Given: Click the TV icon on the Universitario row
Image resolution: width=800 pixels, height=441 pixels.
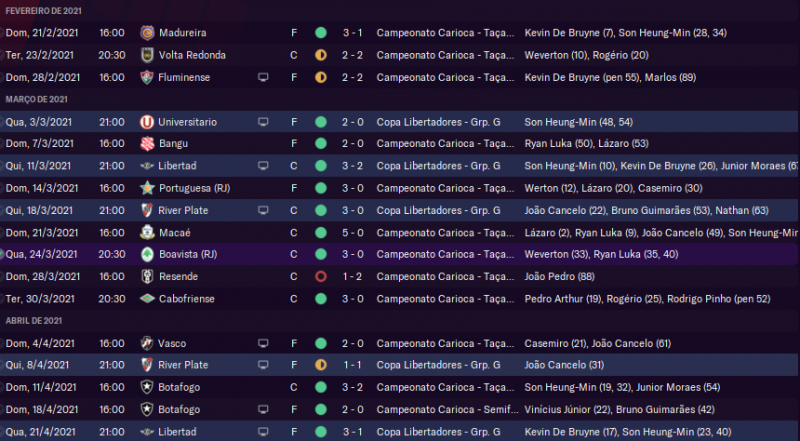Looking at the screenshot, I should pyautogui.click(x=263, y=121).
